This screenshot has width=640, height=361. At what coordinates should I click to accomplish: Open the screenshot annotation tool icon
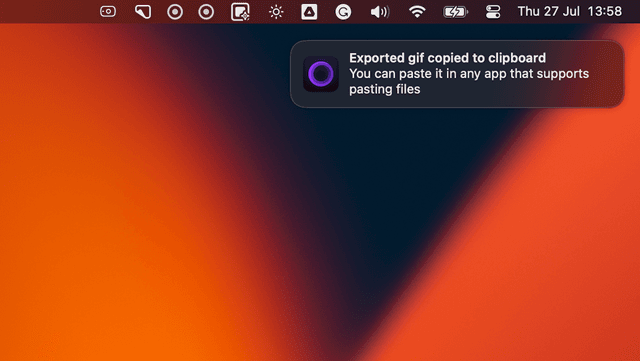[x=240, y=12]
